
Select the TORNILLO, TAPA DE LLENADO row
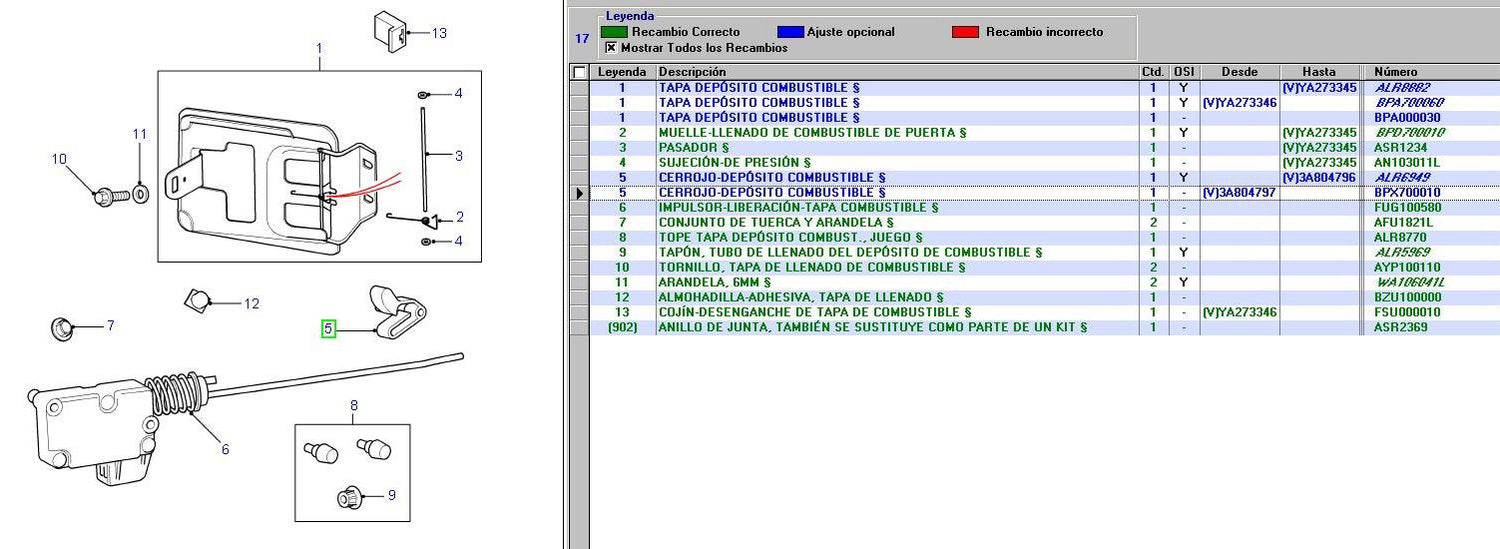pos(812,267)
